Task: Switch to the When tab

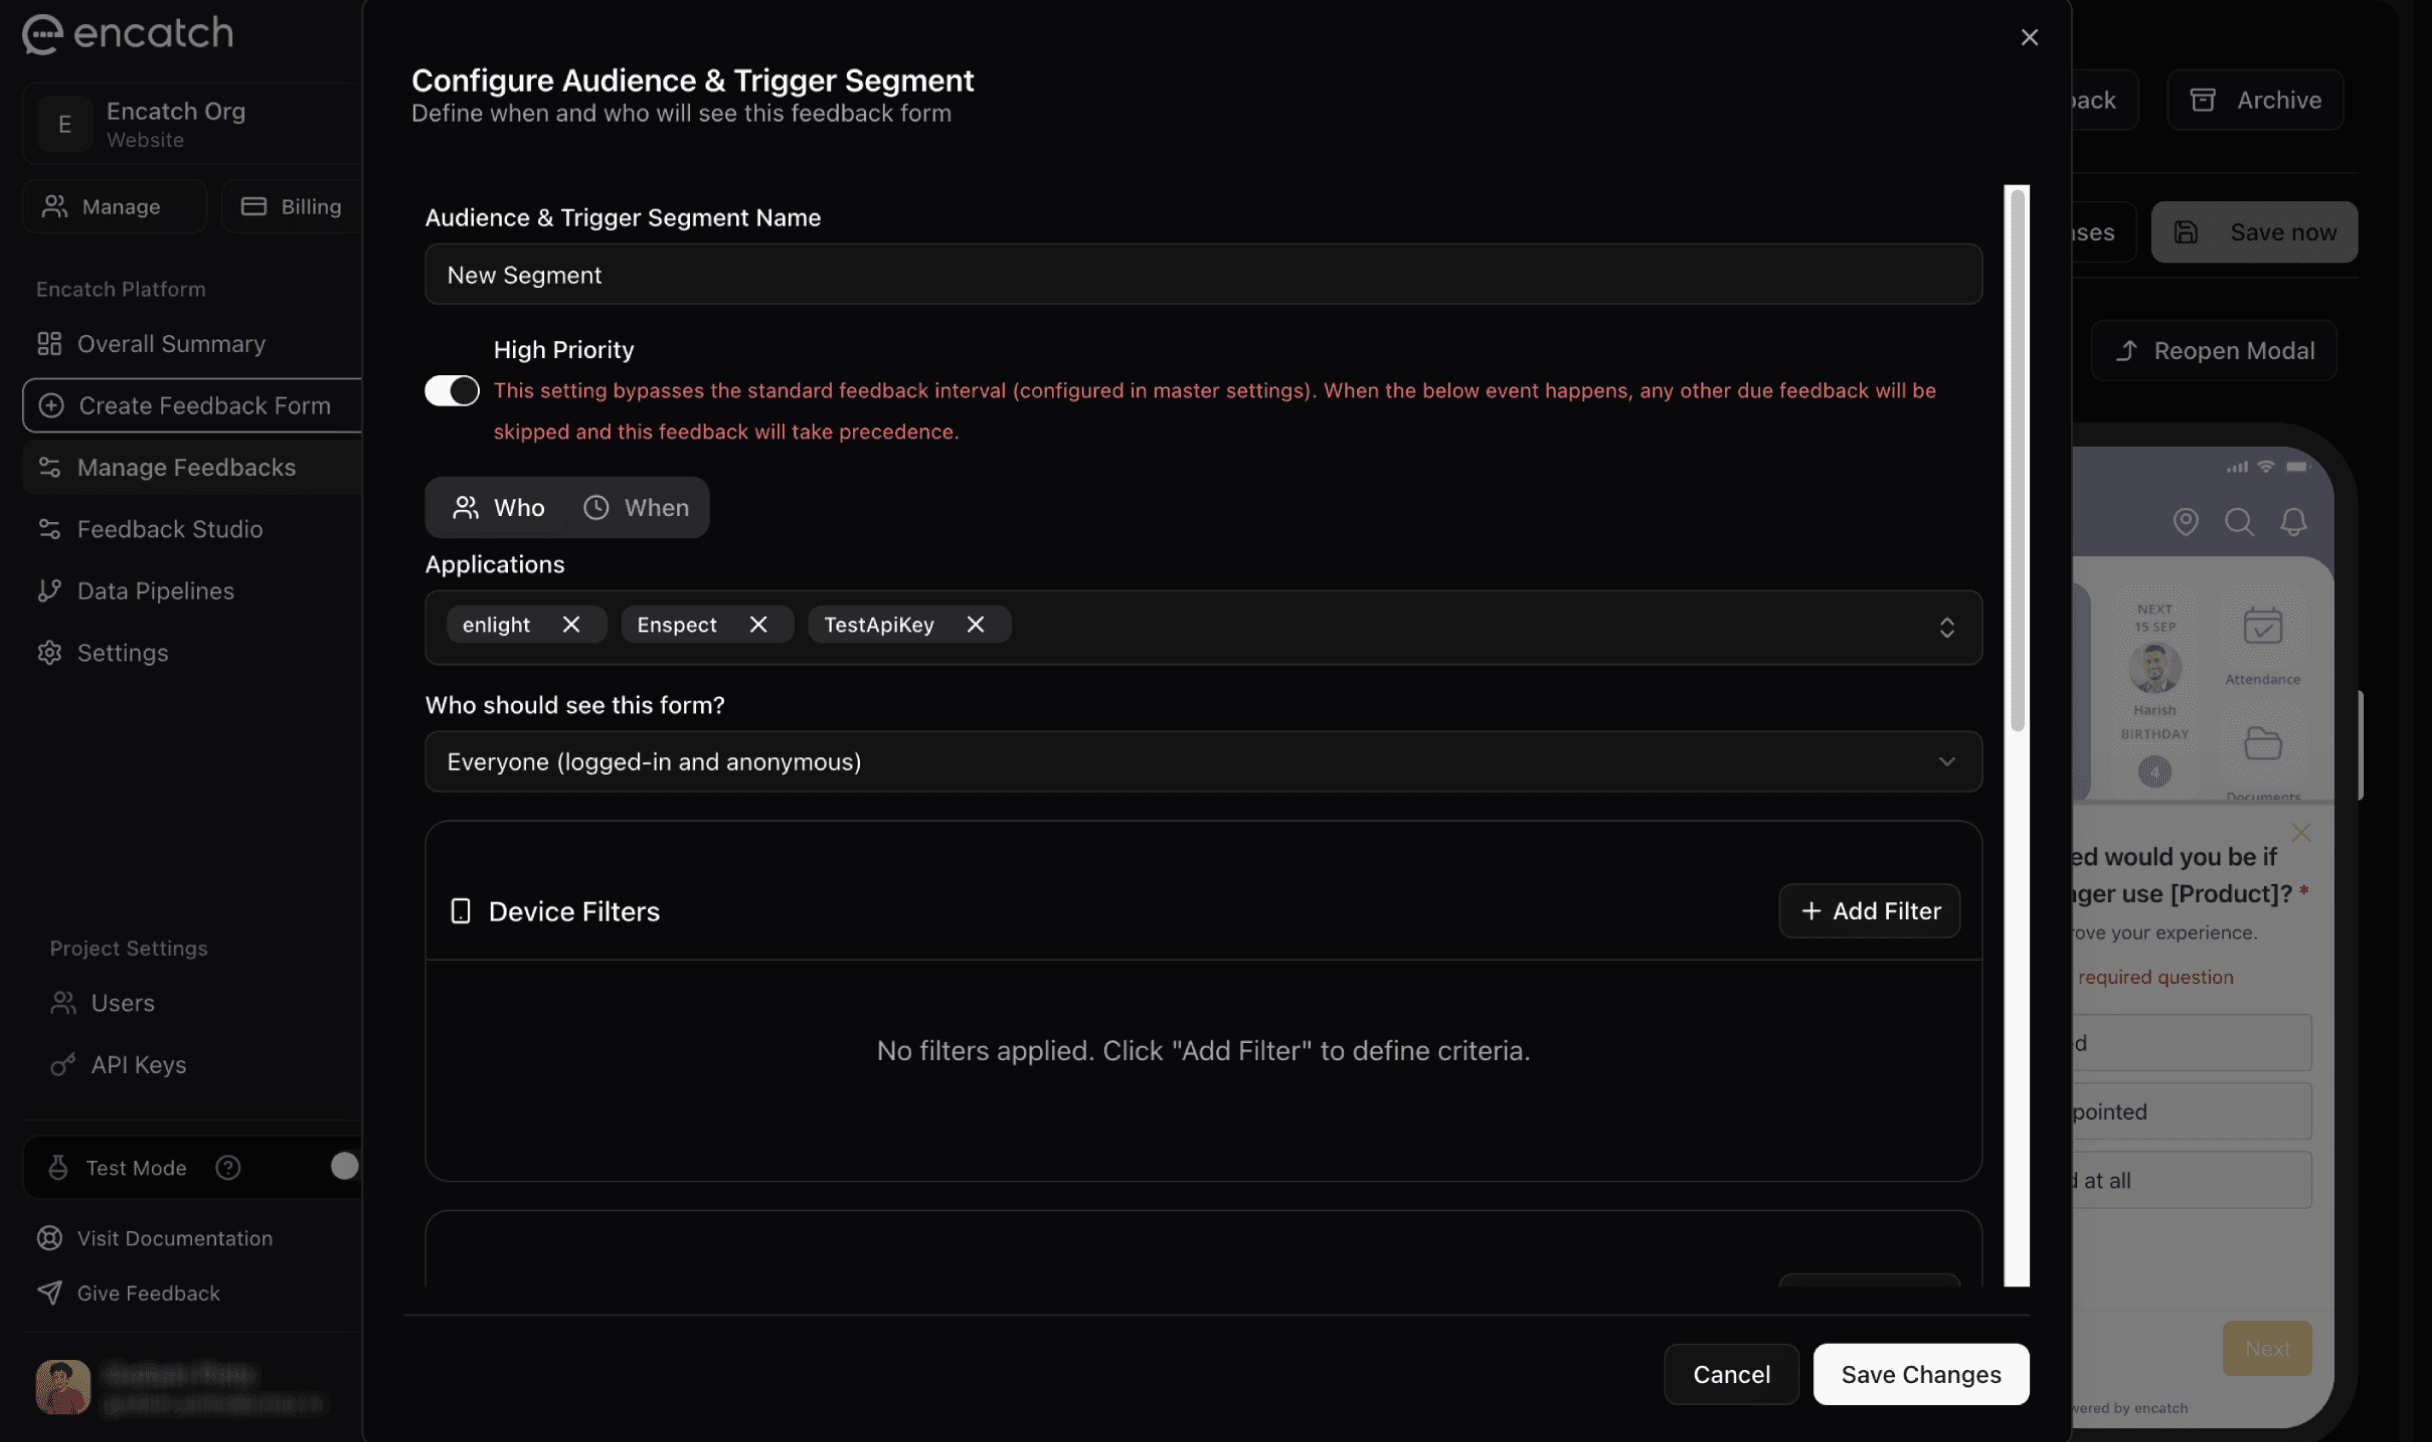Action: click(x=637, y=508)
